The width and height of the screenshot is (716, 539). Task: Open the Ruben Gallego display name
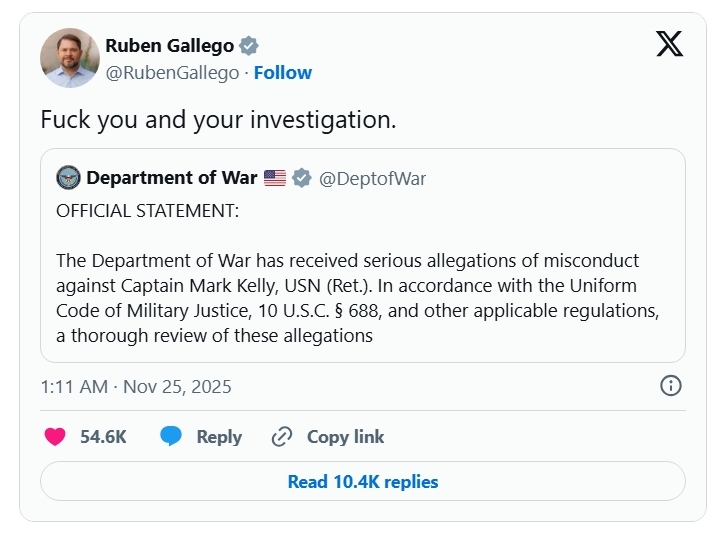pos(169,46)
